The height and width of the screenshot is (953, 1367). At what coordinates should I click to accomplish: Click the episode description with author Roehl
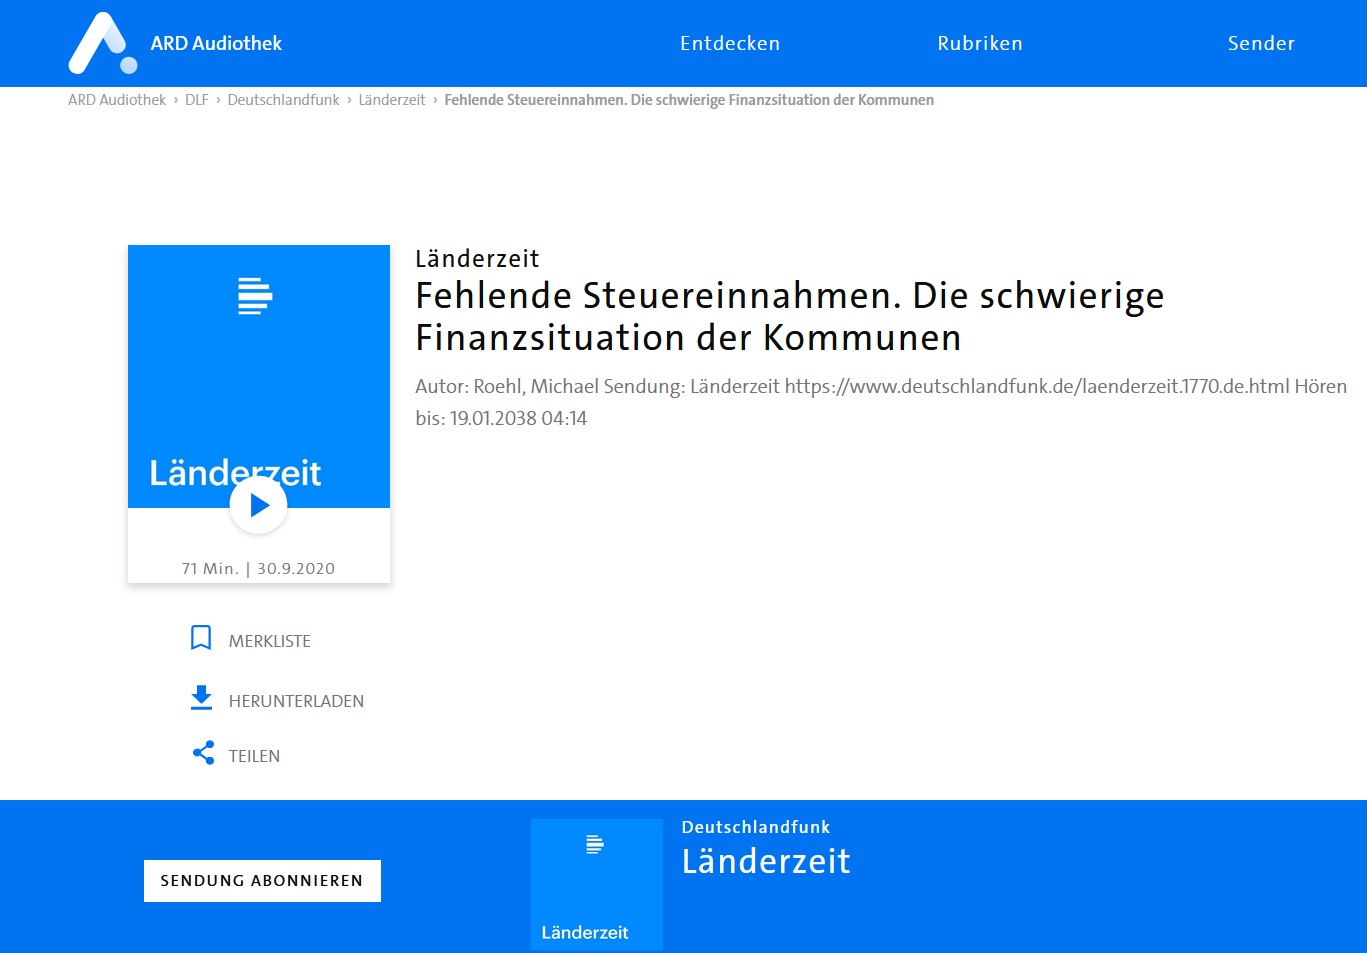[x=881, y=402]
